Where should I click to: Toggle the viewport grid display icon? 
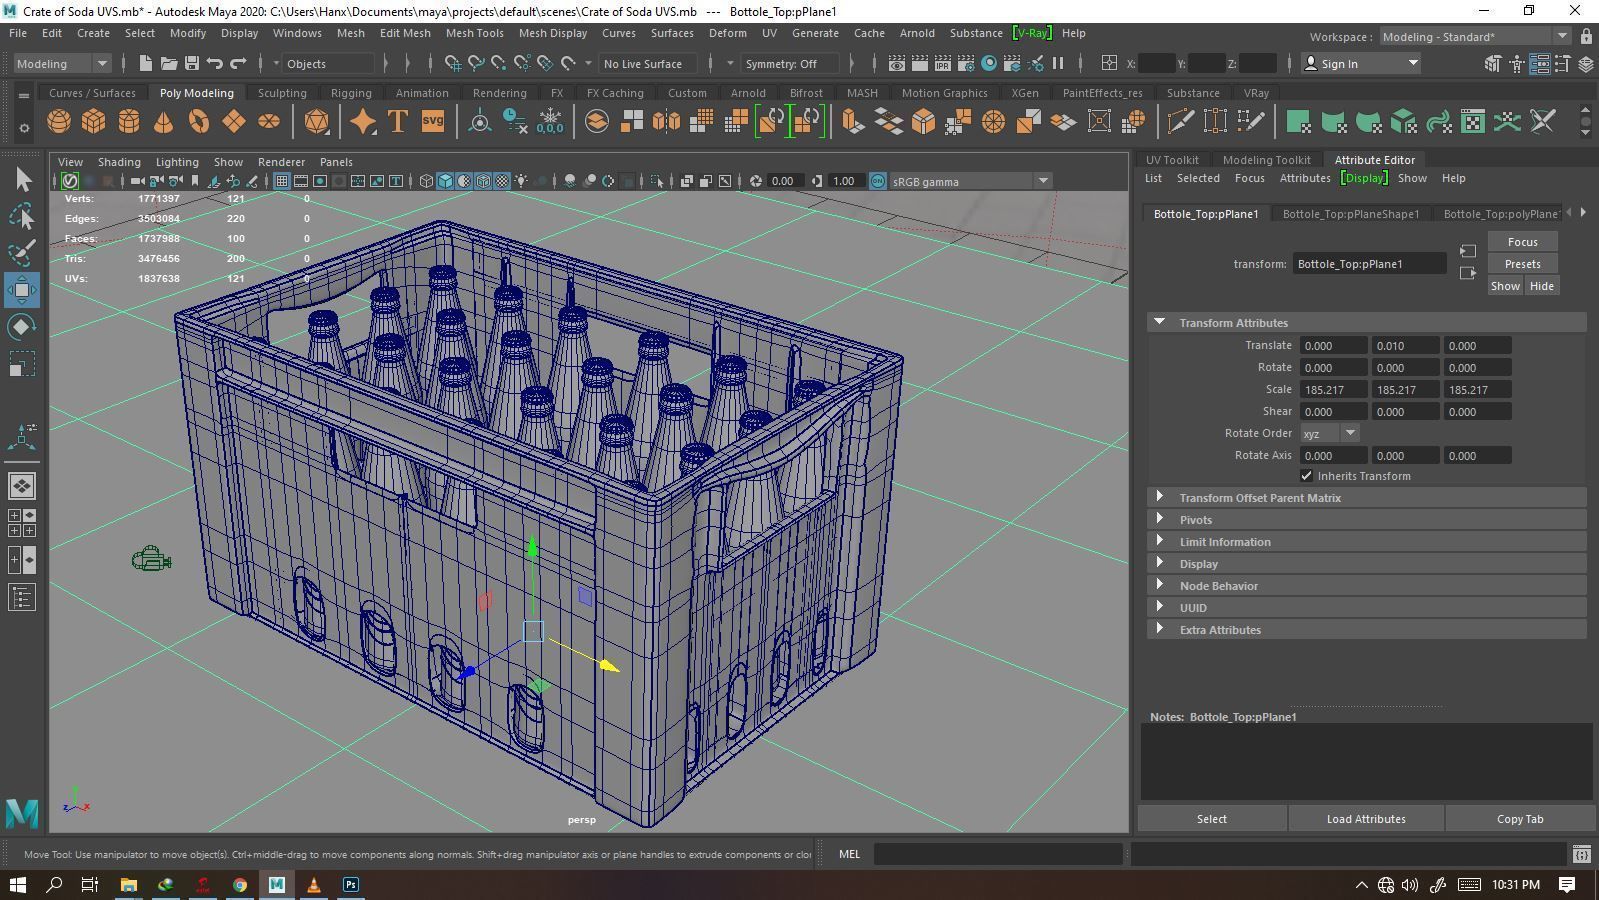point(282,181)
